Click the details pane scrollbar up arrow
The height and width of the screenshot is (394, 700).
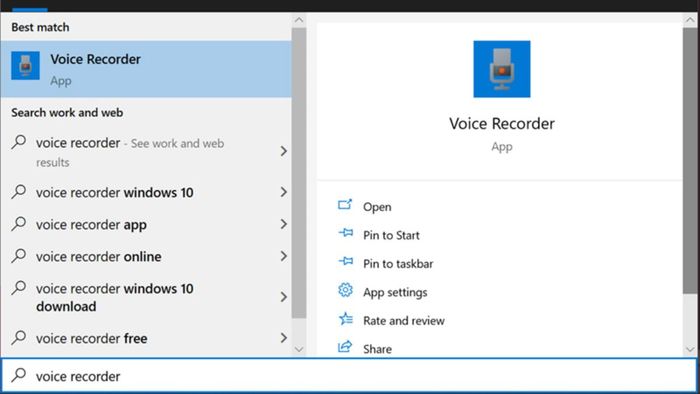690,20
